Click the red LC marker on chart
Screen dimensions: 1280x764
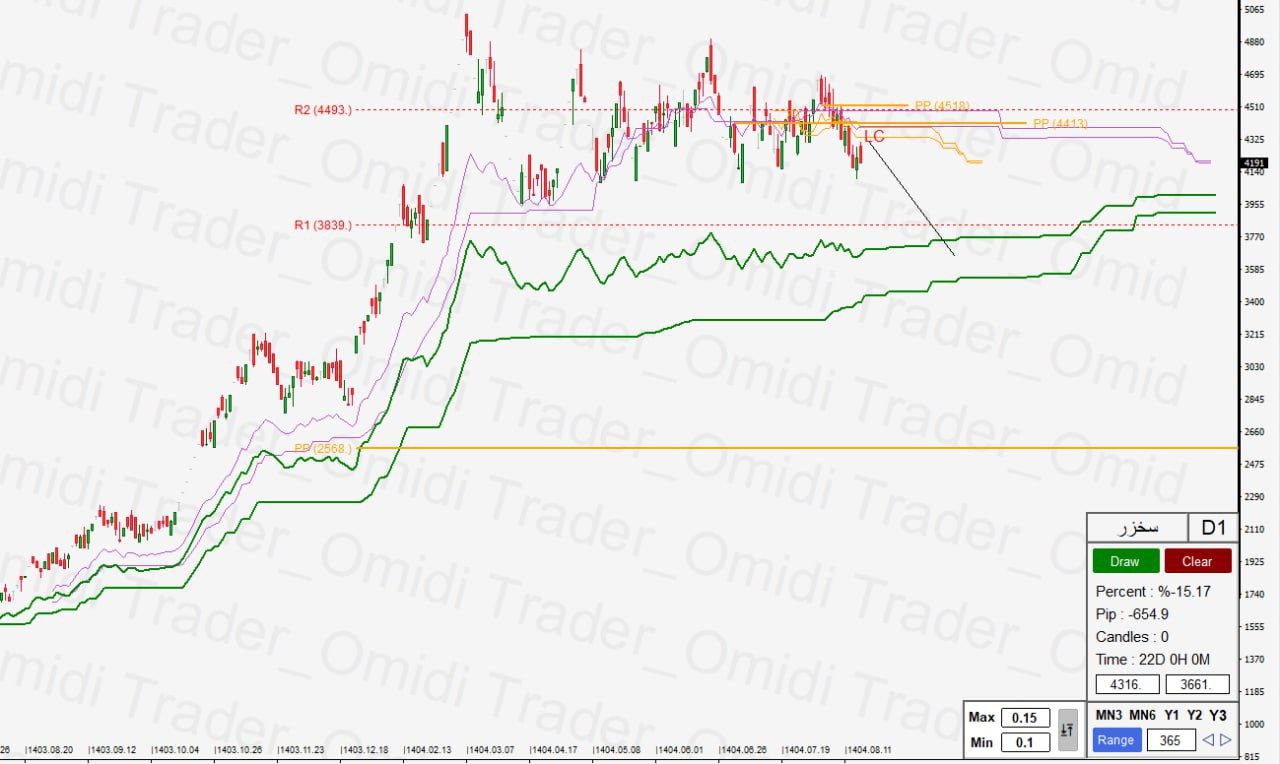[x=873, y=136]
